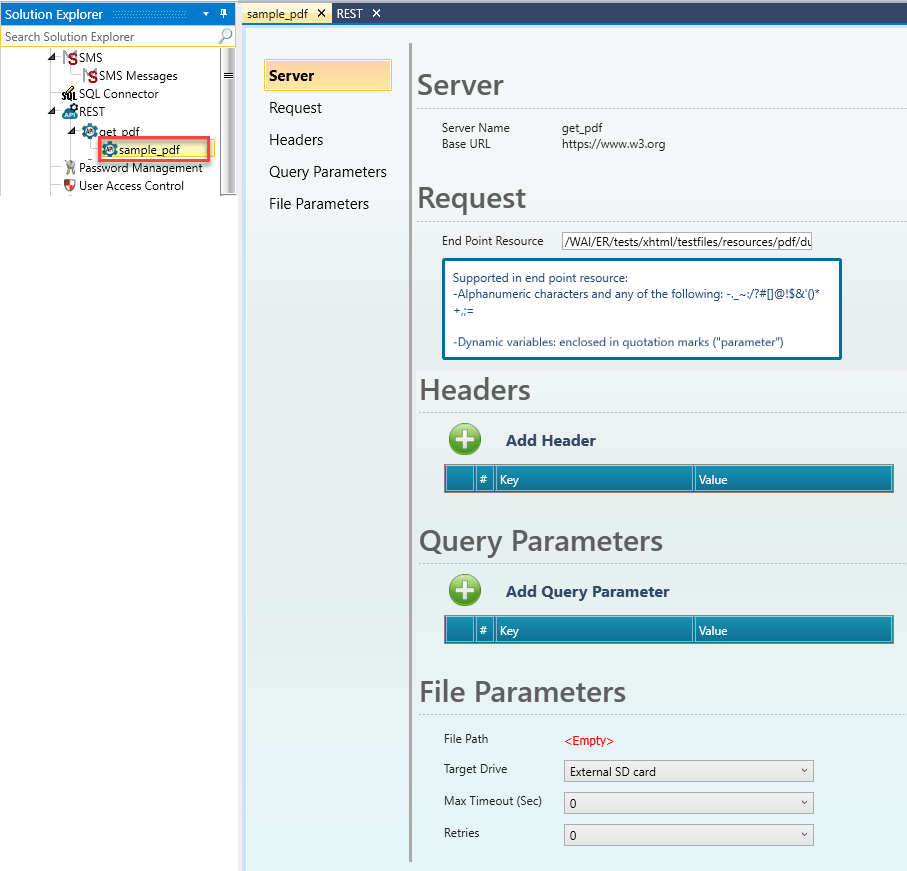Click the green plus Add Header icon
Viewport: 907px width, 871px height.
tap(465, 440)
